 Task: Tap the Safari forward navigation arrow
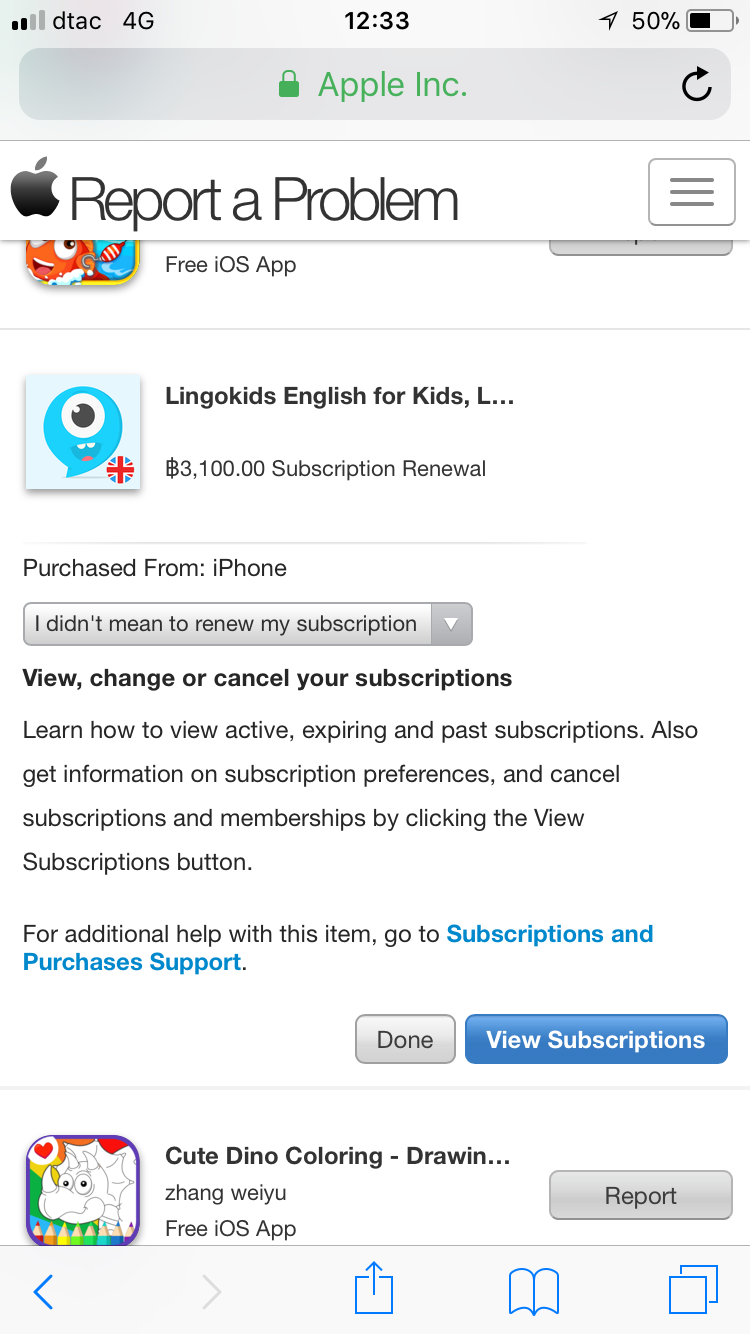211,1290
